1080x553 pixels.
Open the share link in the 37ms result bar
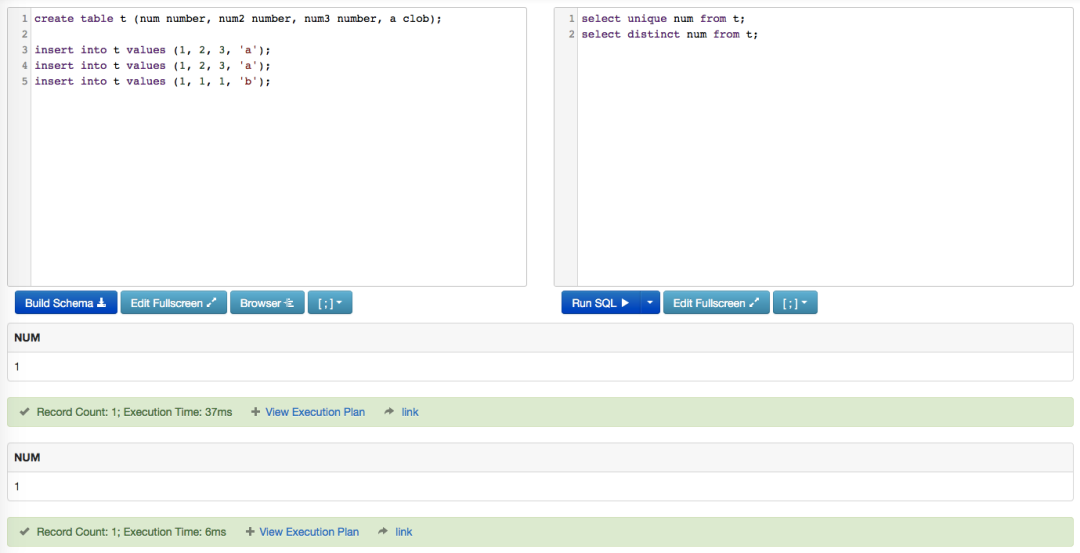(x=409, y=412)
